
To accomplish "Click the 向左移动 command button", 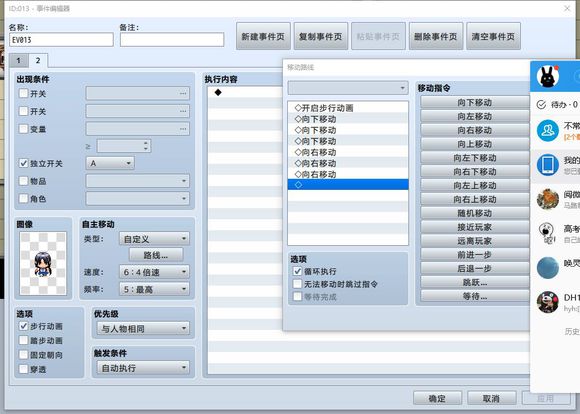I will (475, 116).
